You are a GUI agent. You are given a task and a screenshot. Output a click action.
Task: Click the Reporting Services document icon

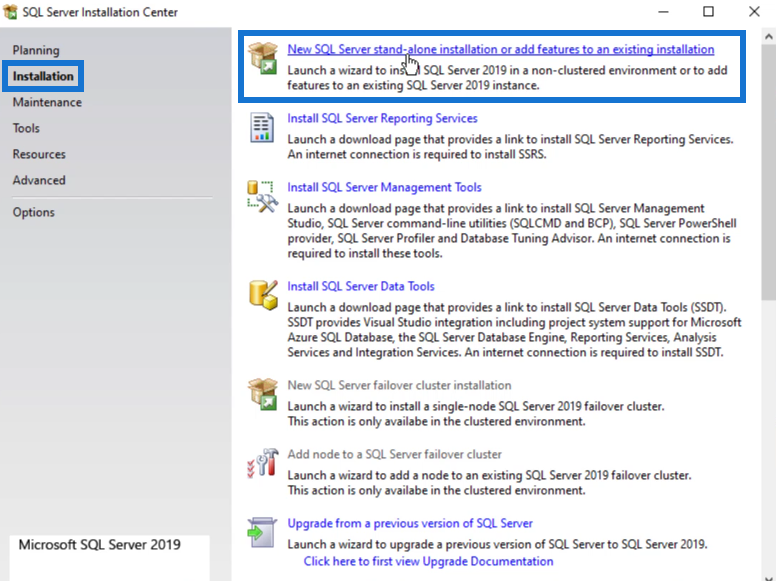[x=262, y=128]
